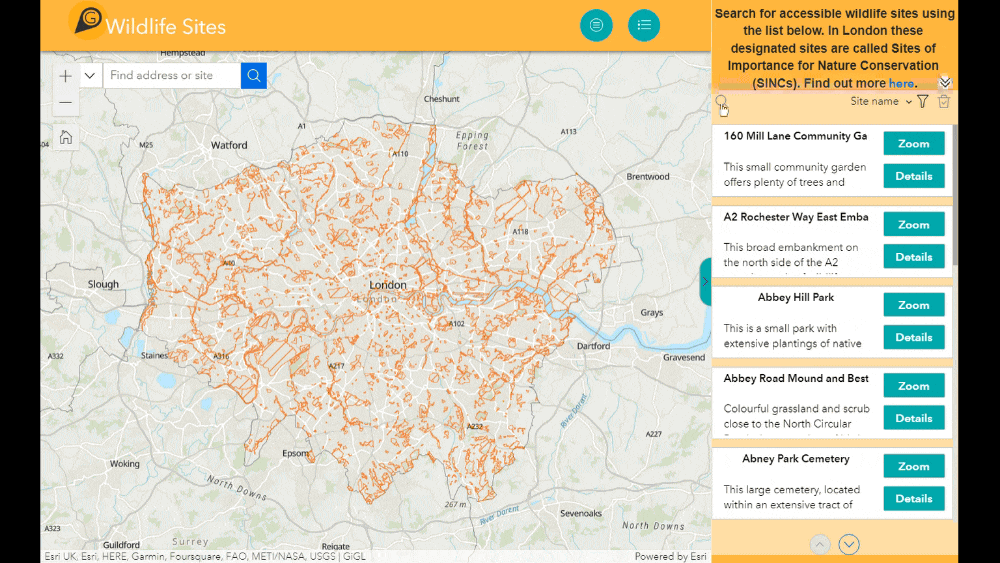Click the Slough label on the map
This screenshot has height=563, width=1000.
click(103, 284)
